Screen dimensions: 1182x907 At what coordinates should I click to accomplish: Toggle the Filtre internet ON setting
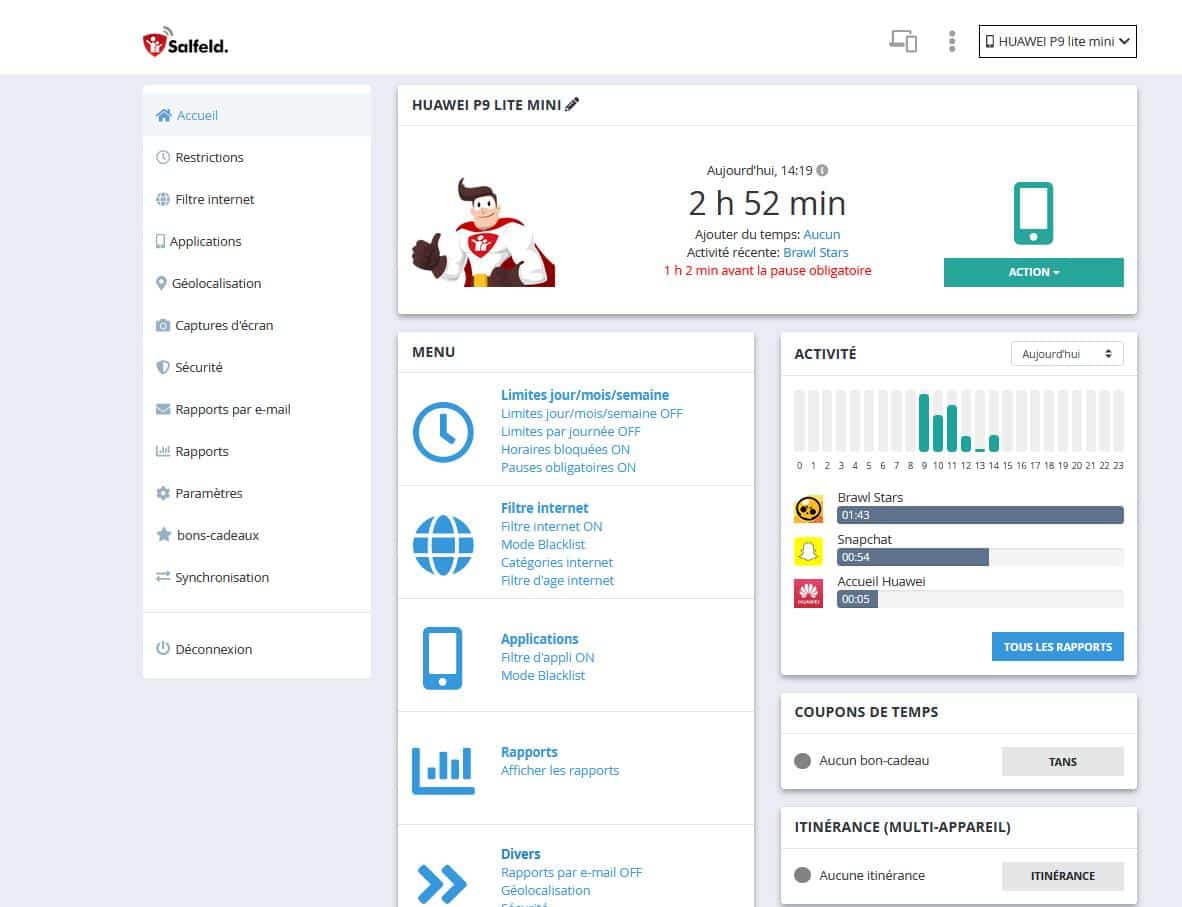click(x=551, y=526)
